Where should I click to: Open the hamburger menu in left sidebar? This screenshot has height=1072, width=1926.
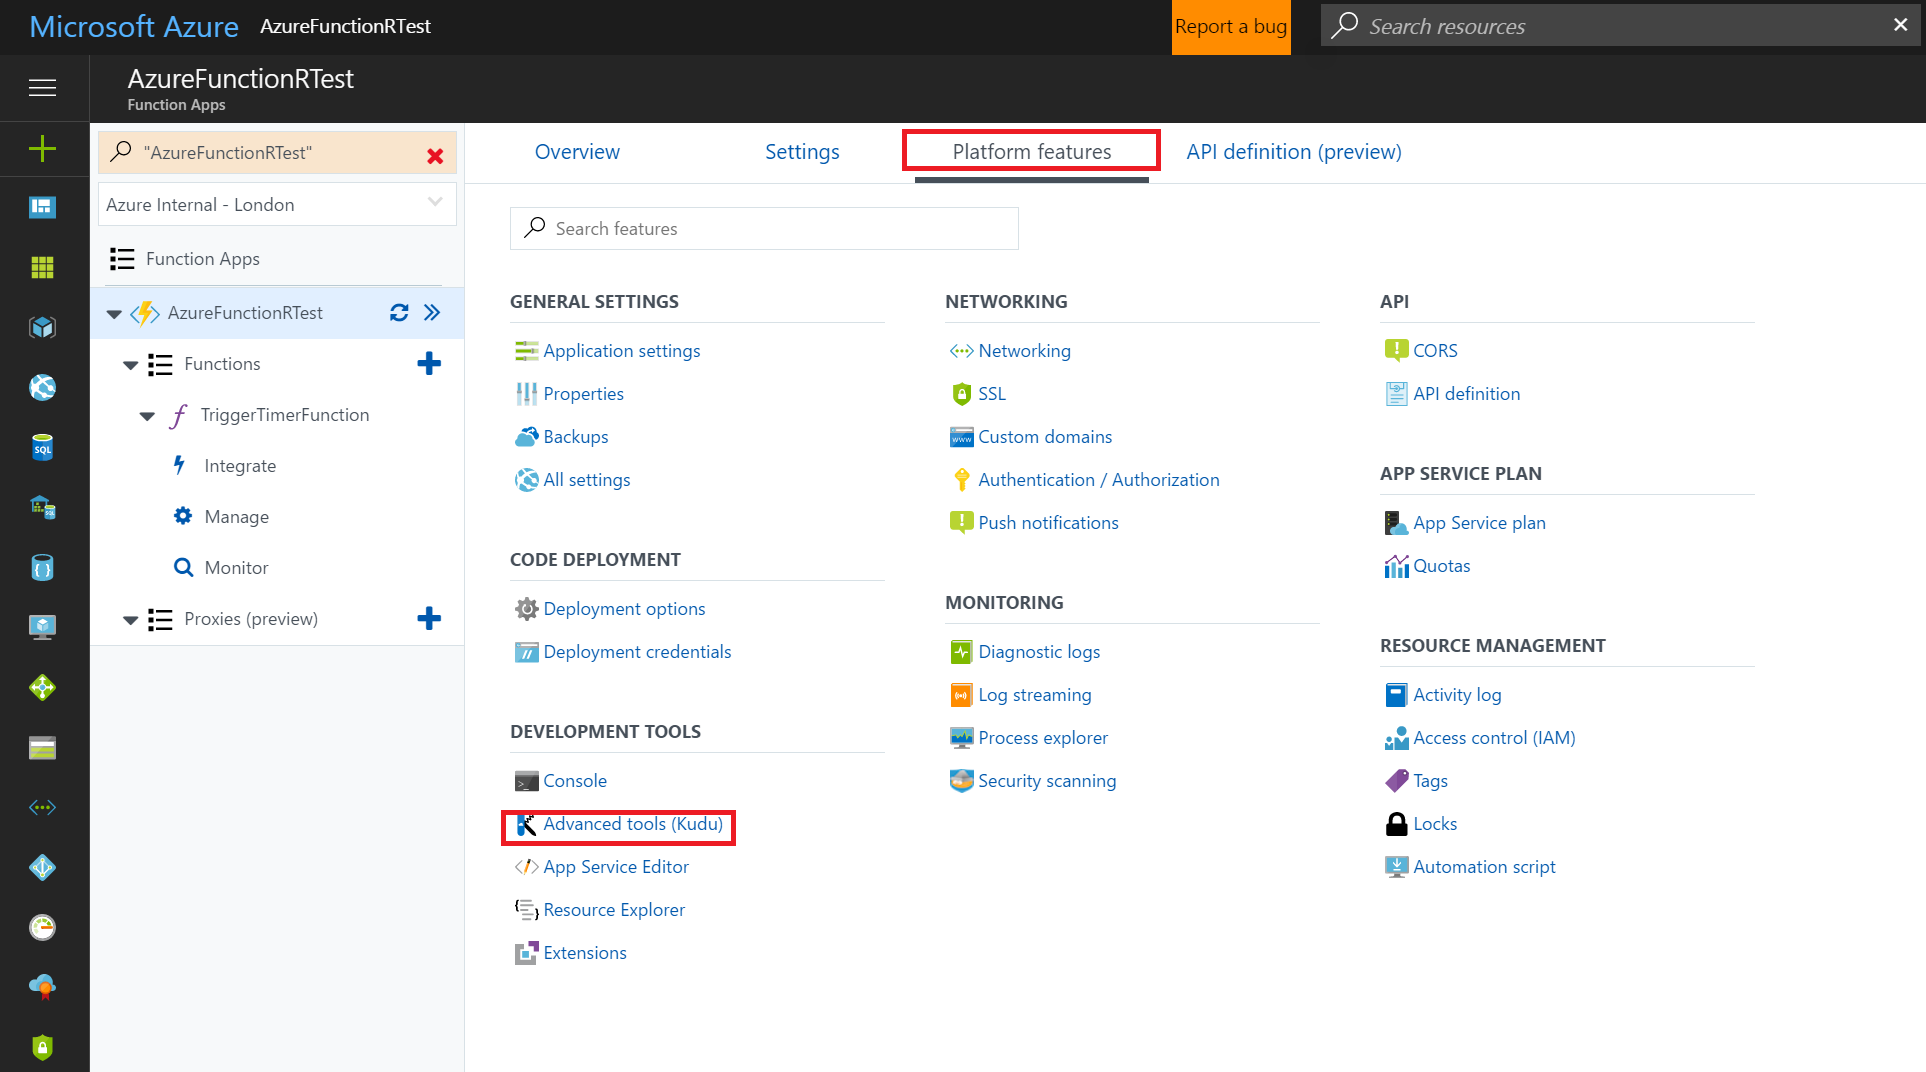point(42,88)
